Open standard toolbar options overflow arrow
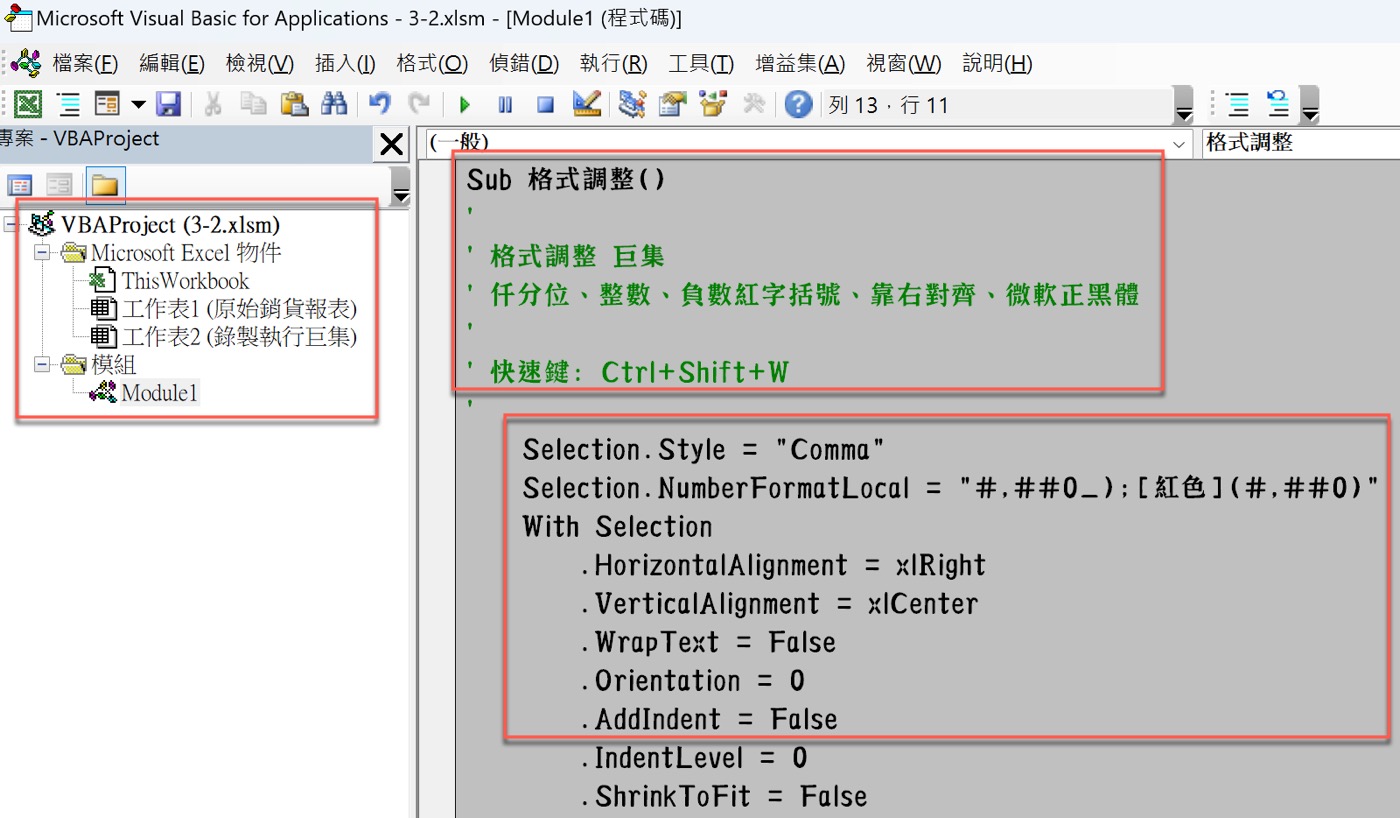 click(x=1184, y=106)
